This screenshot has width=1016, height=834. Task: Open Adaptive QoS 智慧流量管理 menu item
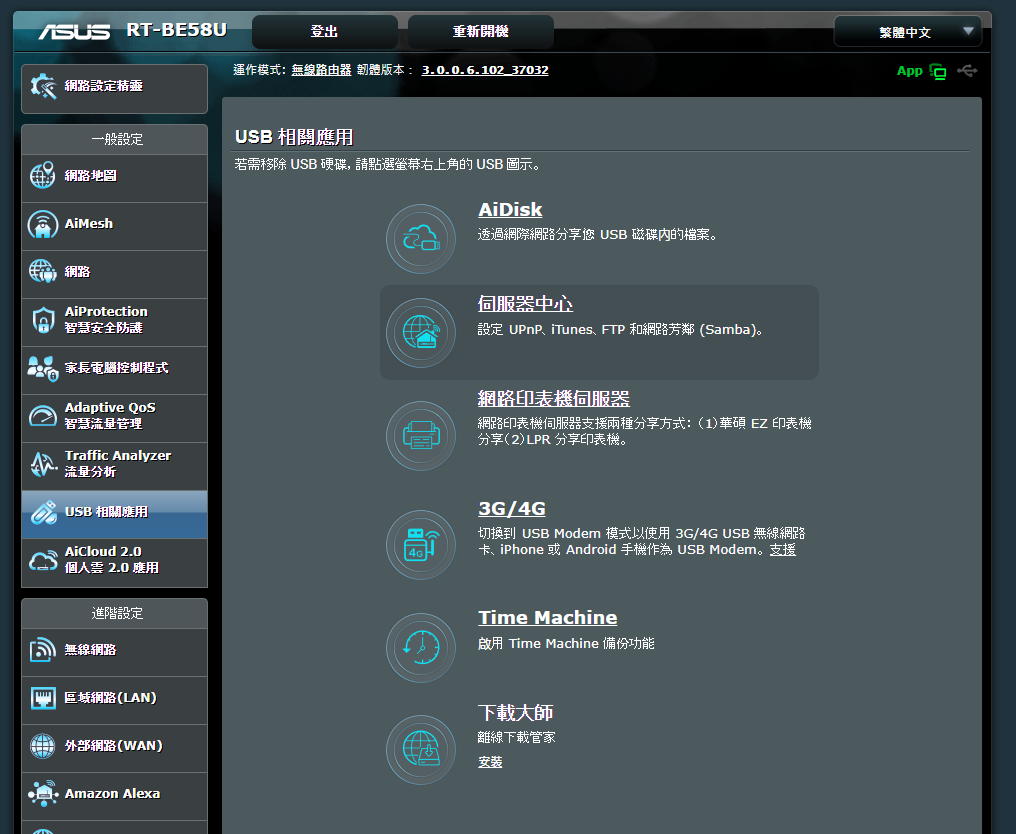[x=115, y=418]
